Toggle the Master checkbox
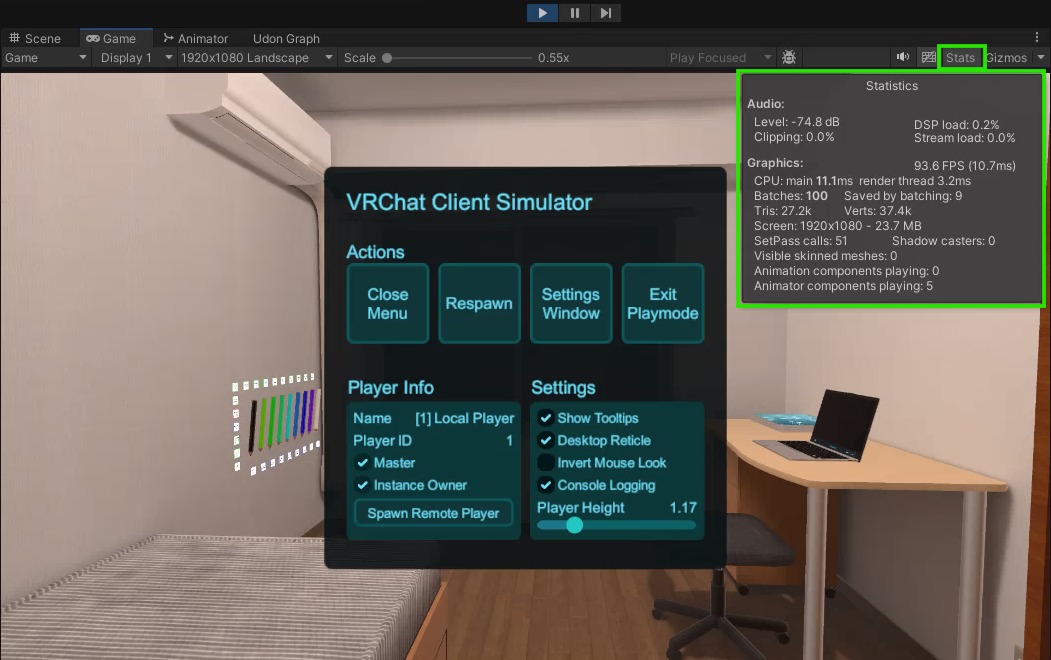Screen dimensions: 1051x660 coord(363,463)
